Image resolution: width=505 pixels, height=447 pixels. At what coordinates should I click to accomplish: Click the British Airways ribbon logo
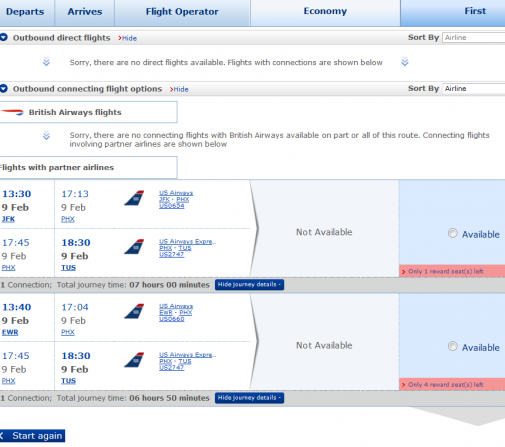pyautogui.click(x=12, y=112)
